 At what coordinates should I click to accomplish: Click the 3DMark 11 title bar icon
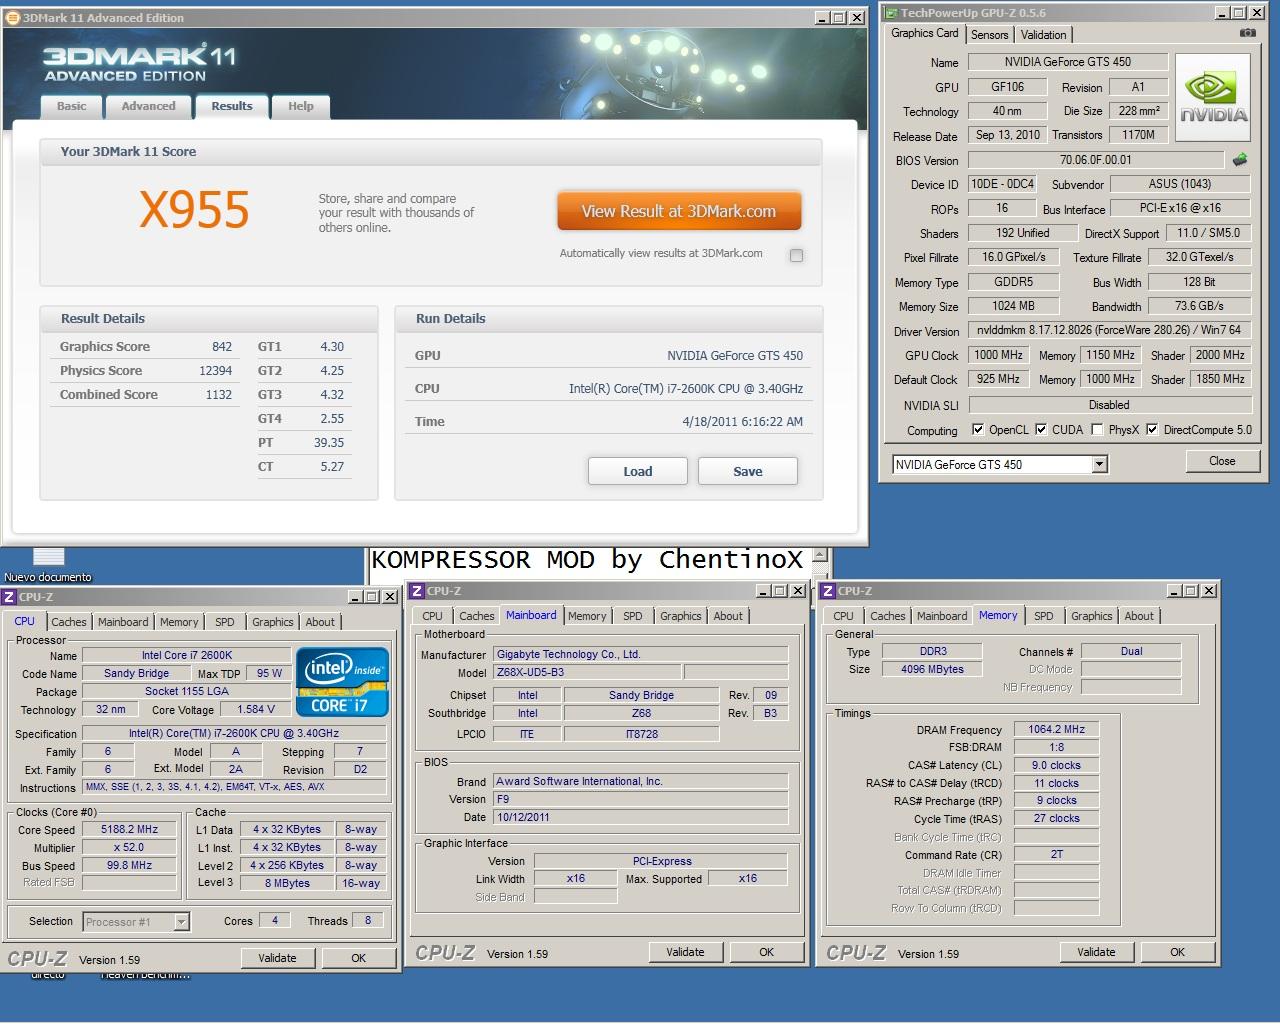tap(12, 18)
